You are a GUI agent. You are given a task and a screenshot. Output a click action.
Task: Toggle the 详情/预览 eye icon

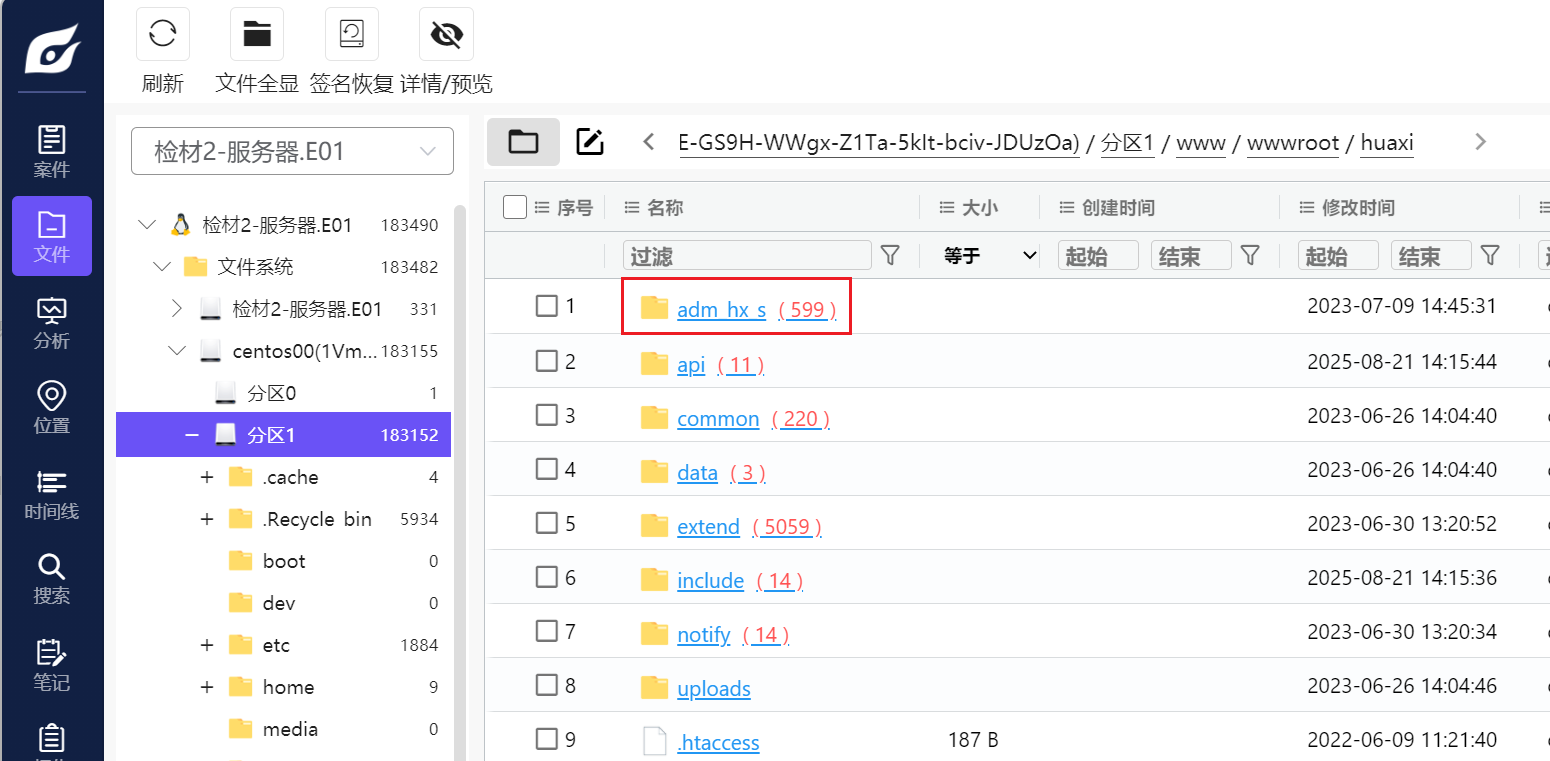coord(446,35)
